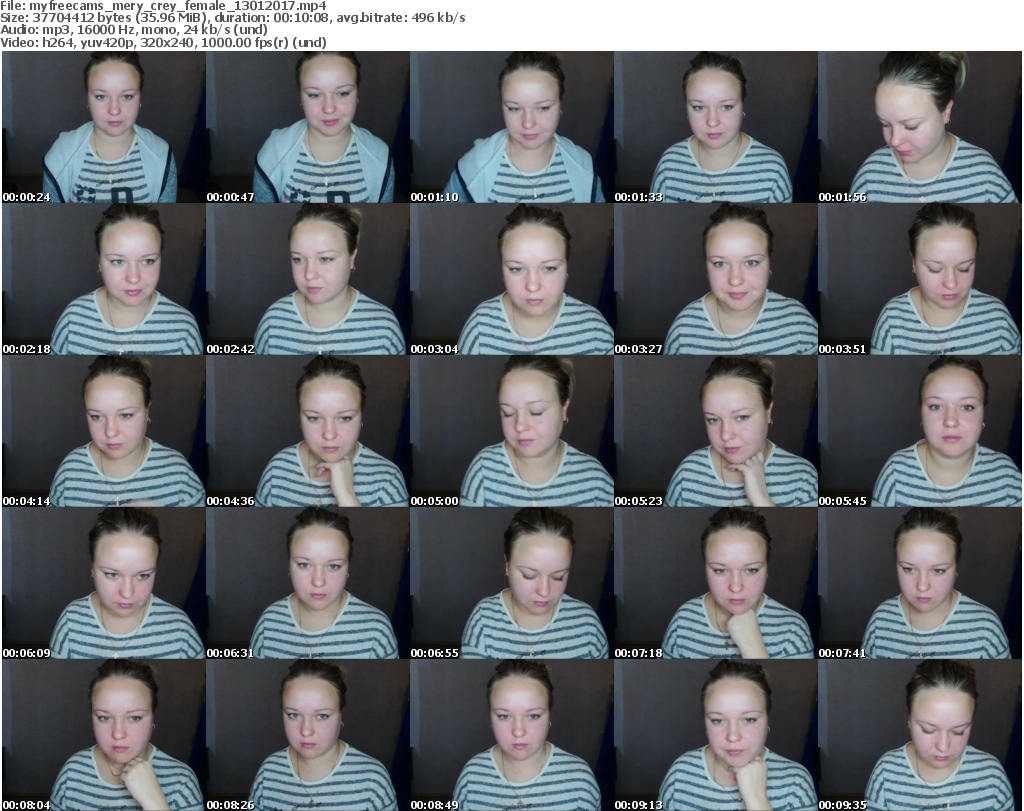Select the thumbnail stamped 00:00:24
This screenshot has height=811, width=1024.
[104, 127]
